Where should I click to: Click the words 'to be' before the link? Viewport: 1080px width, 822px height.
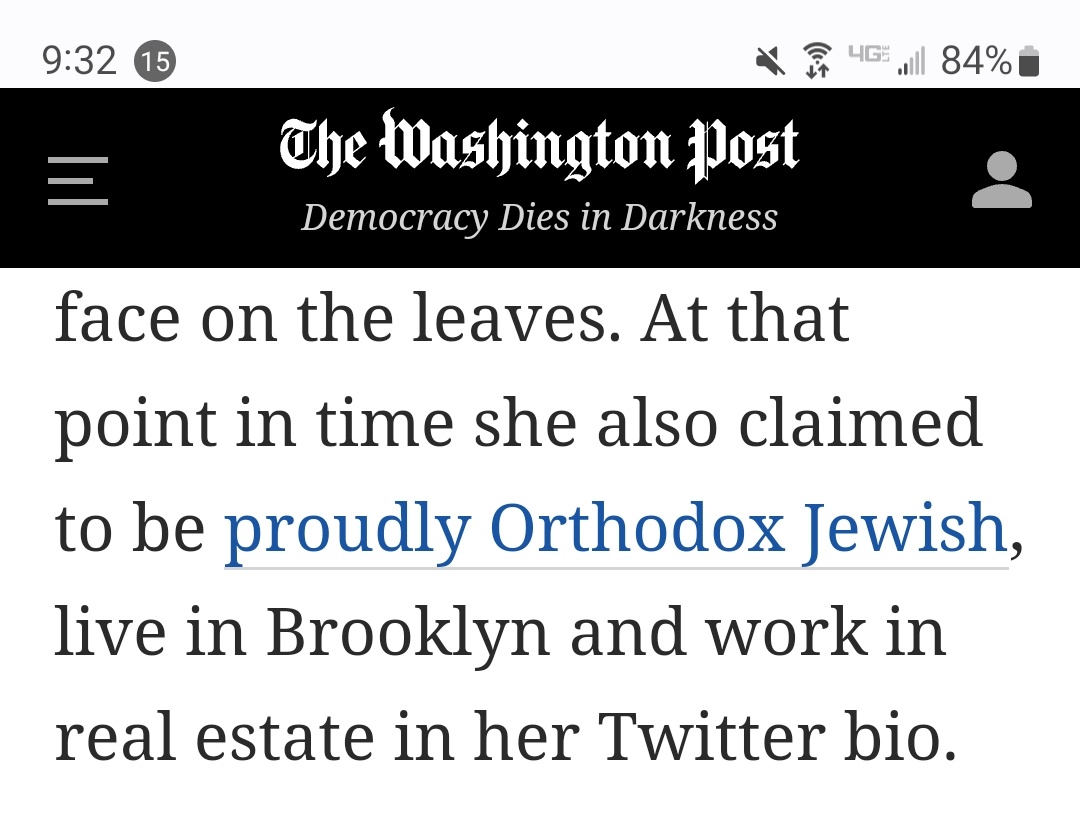click(x=129, y=529)
